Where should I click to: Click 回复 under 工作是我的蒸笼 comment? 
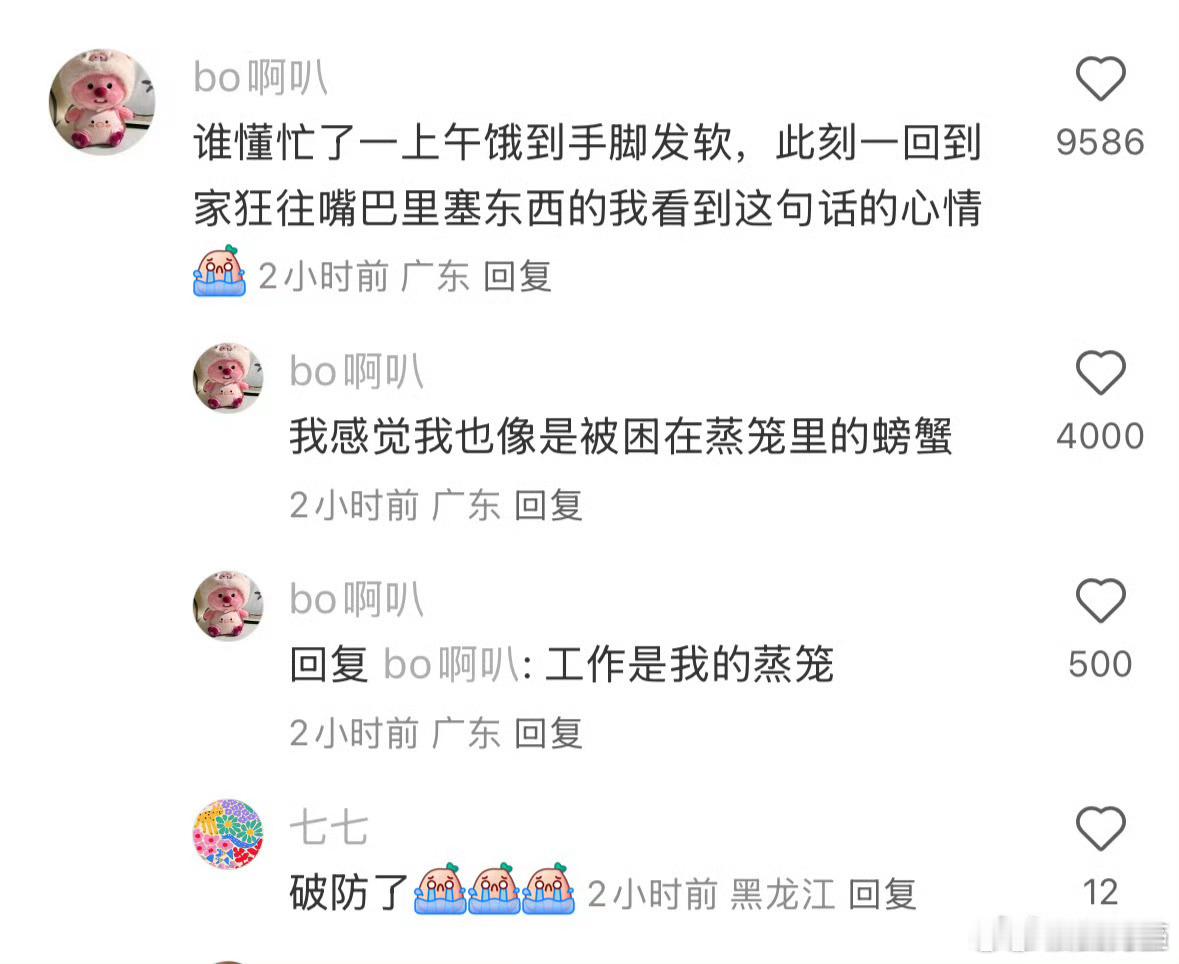coord(548,732)
